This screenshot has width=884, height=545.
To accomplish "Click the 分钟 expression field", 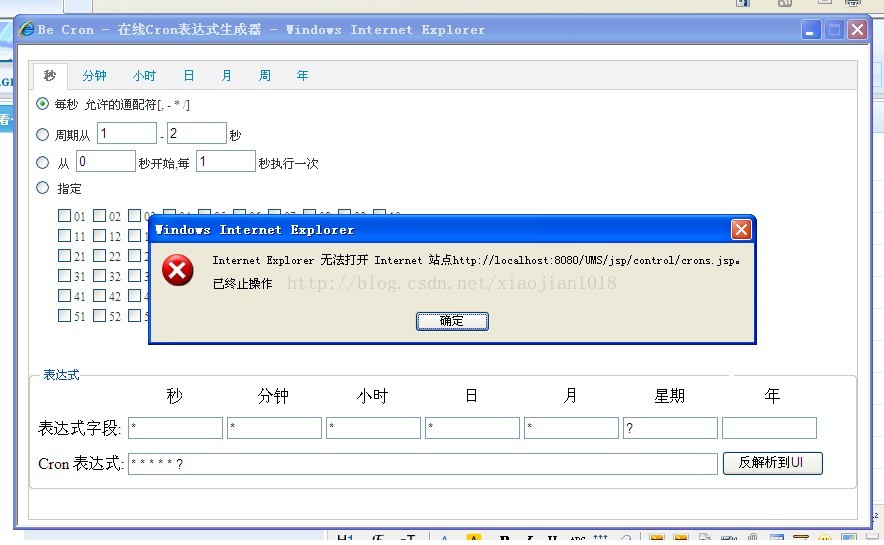I will (275, 428).
